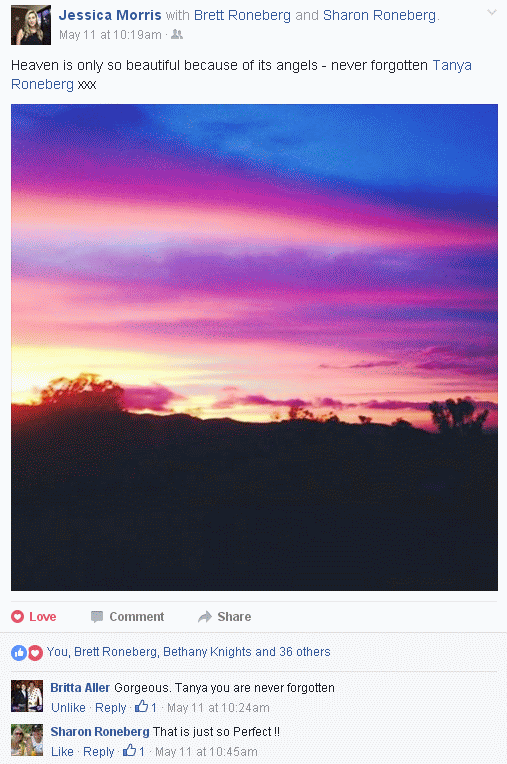Image resolution: width=507 pixels, height=764 pixels.
Task: Open the post options chevron menu
Action: point(492,13)
